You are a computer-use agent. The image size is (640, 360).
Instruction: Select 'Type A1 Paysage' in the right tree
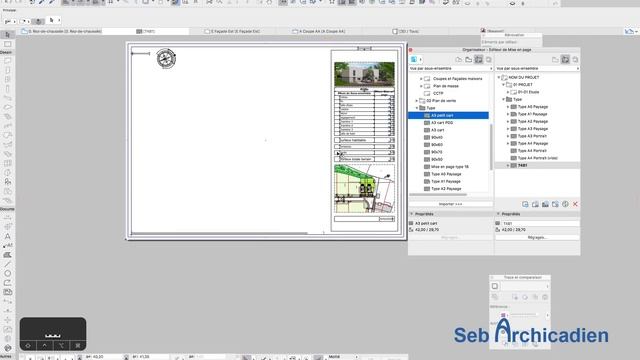point(532,114)
